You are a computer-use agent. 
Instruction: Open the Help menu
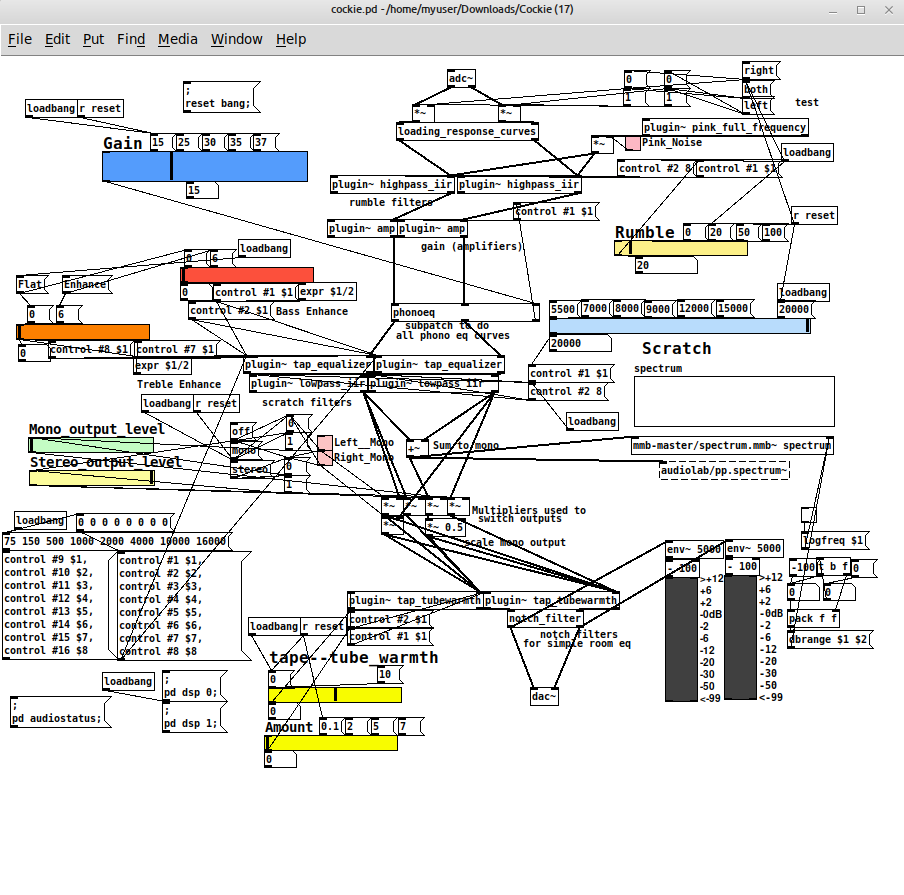click(x=291, y=39)
